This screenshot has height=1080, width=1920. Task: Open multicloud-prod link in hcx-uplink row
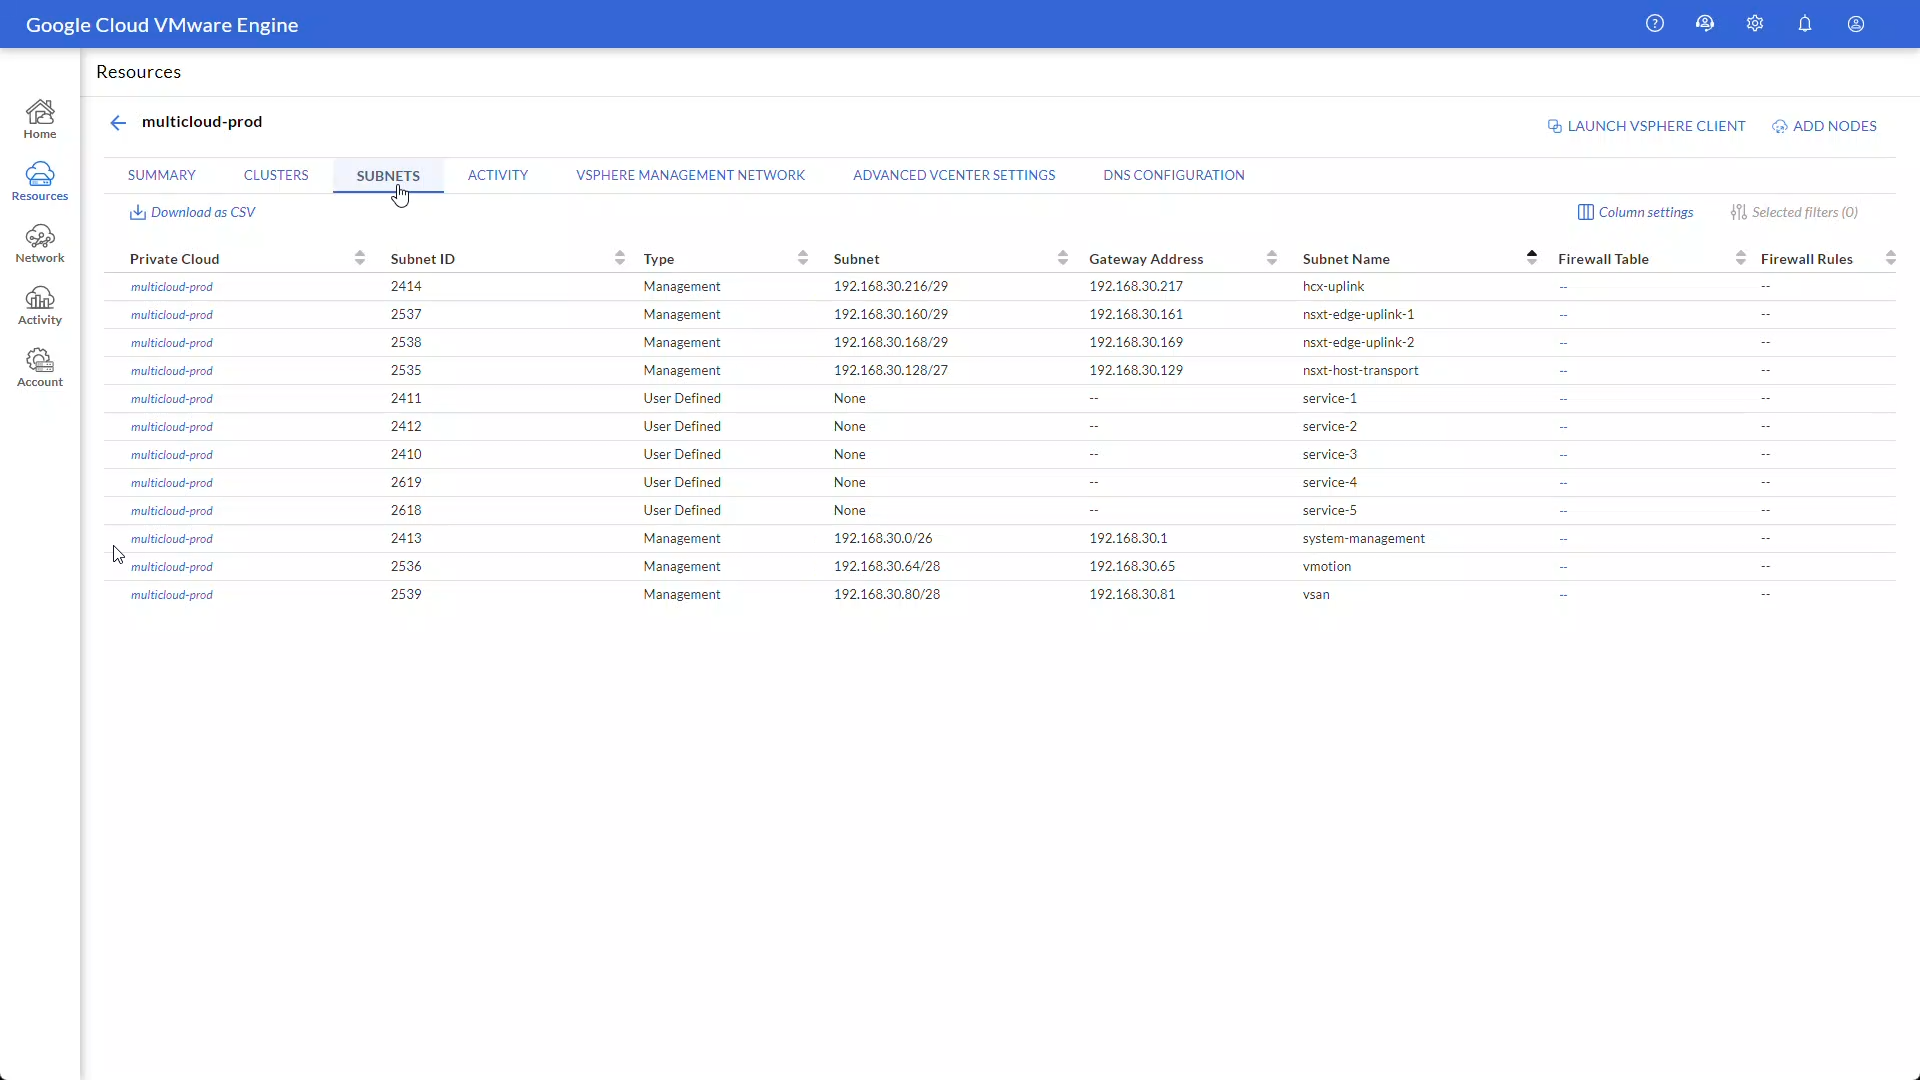click(172, 287)
